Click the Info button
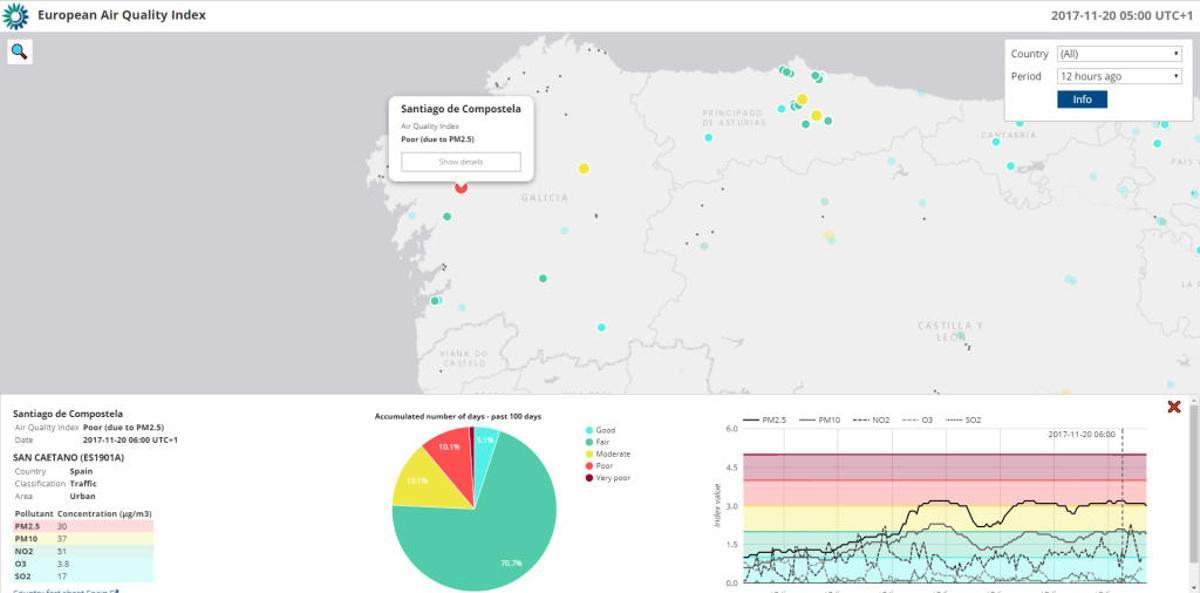Image resolution: width=1200 pixels, height=593 pixels. tap(1082, 99)
